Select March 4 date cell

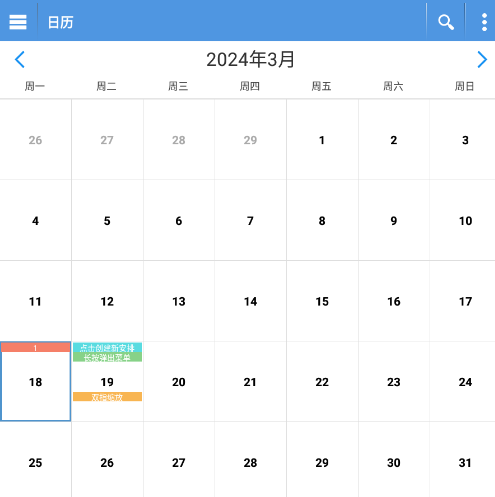click(x=35, y=220)
